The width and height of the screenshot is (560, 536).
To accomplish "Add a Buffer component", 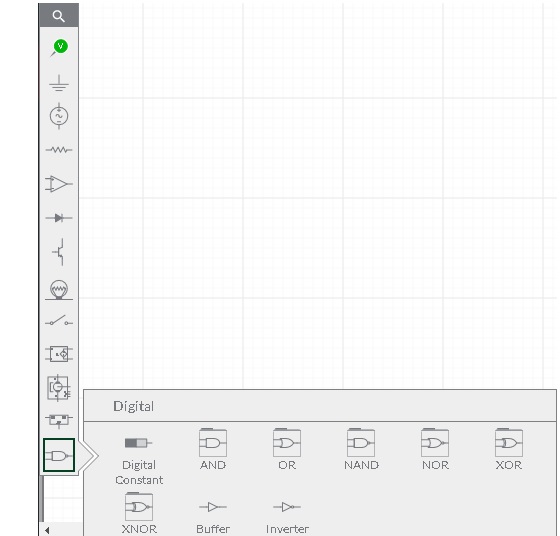I will click(x=213, y=517).
